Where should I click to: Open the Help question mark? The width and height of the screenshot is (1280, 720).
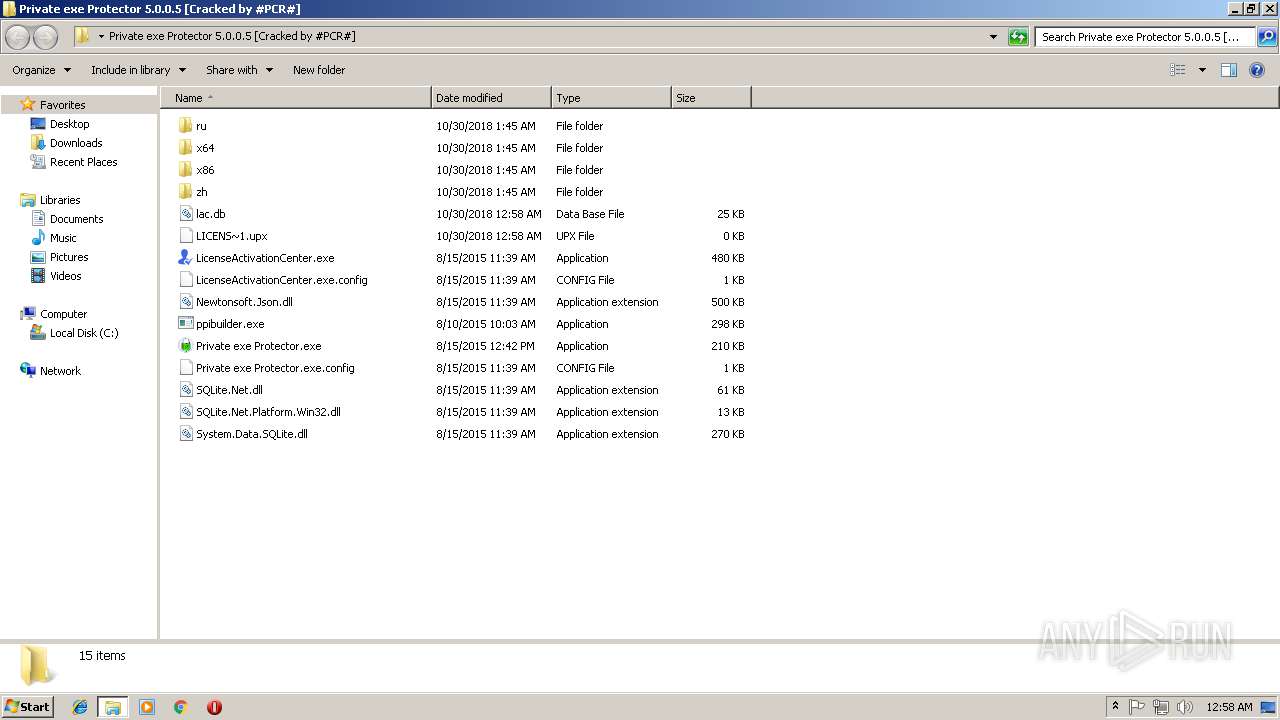point(1257,70)
